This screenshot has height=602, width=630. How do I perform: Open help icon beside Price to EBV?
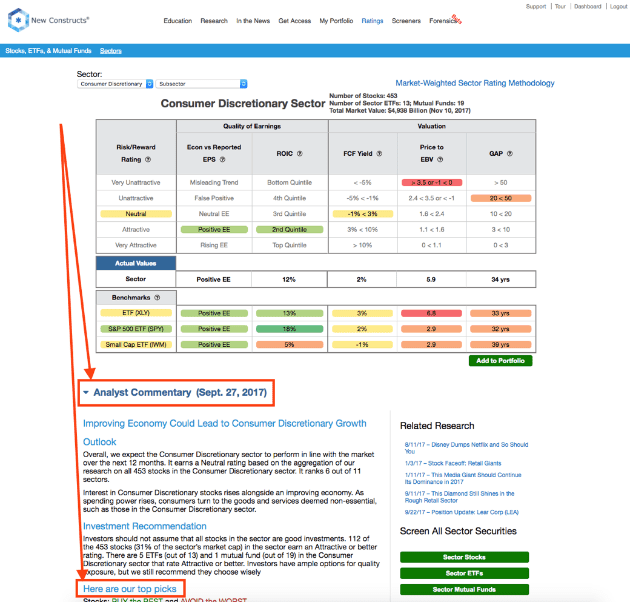[440, 160]
